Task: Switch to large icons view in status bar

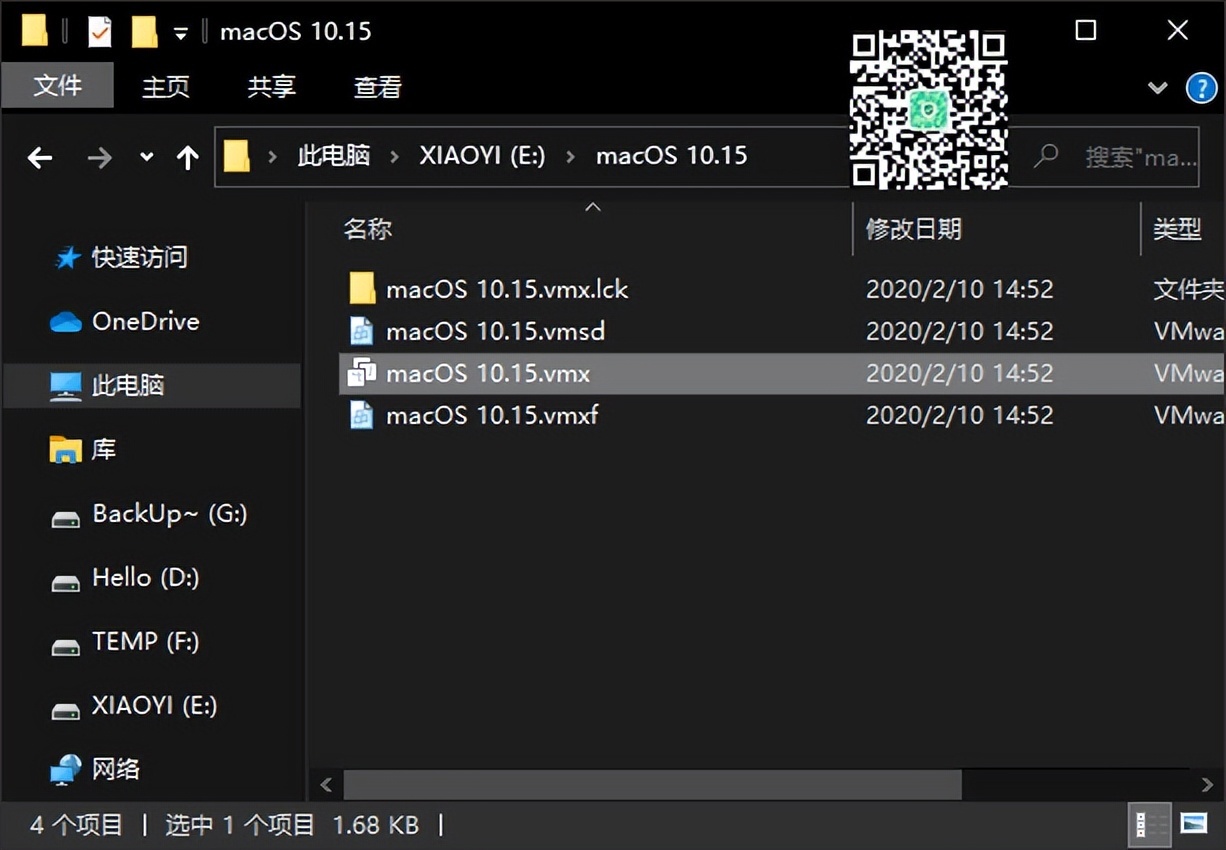Action: click(1194, 824)
